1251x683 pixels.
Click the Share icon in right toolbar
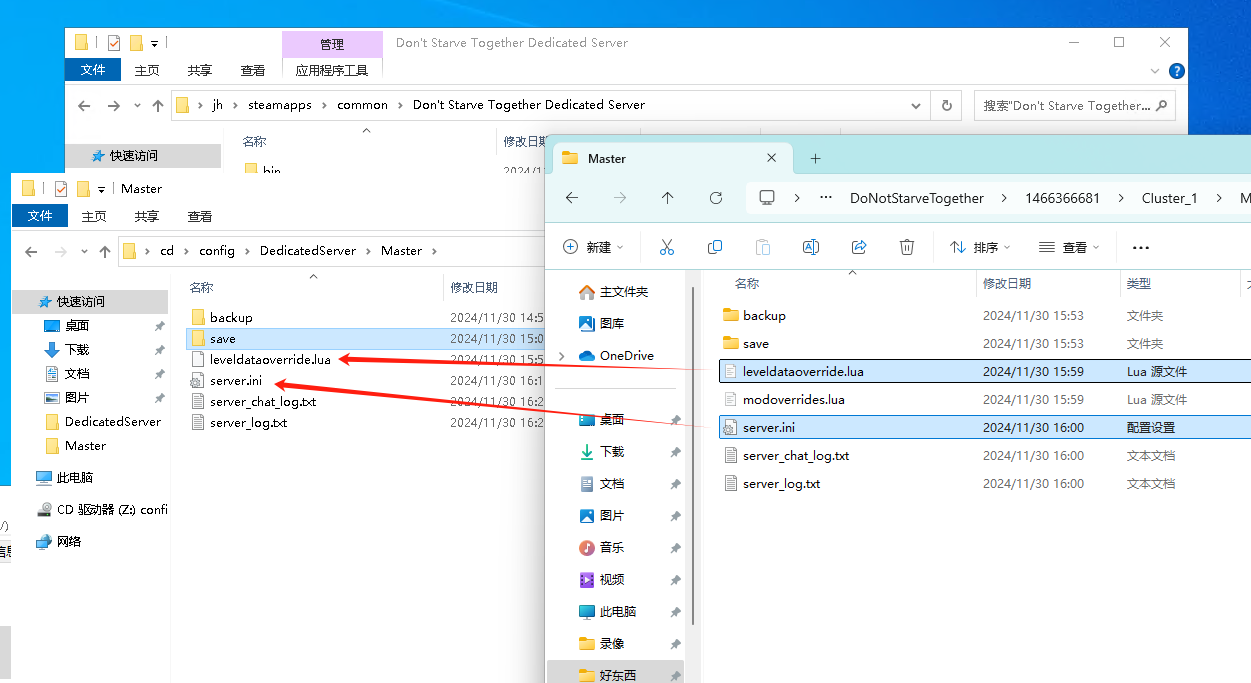tap(859, 247)
